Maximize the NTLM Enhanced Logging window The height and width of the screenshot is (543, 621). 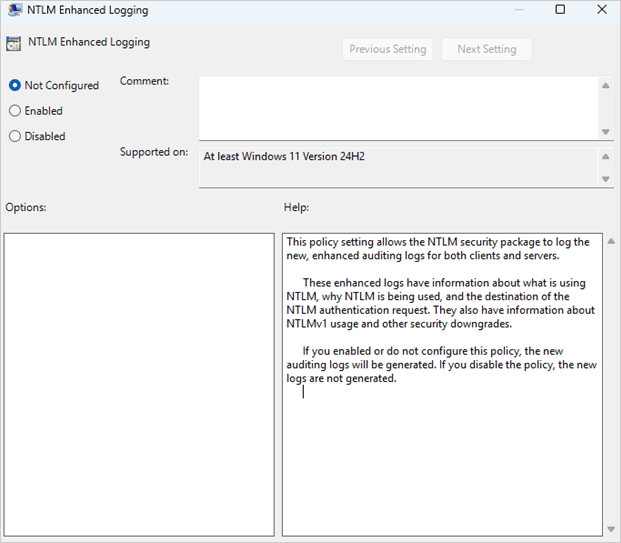pyautogui.click(x=560, y=10)
